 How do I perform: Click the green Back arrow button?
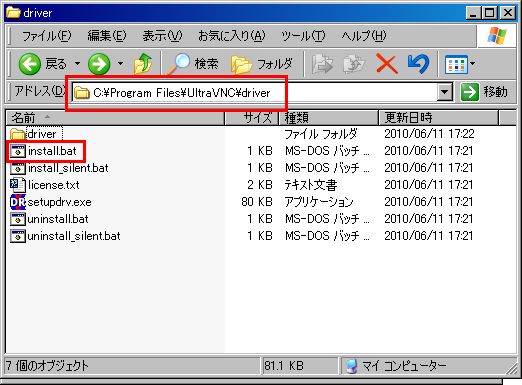(29, 64)
